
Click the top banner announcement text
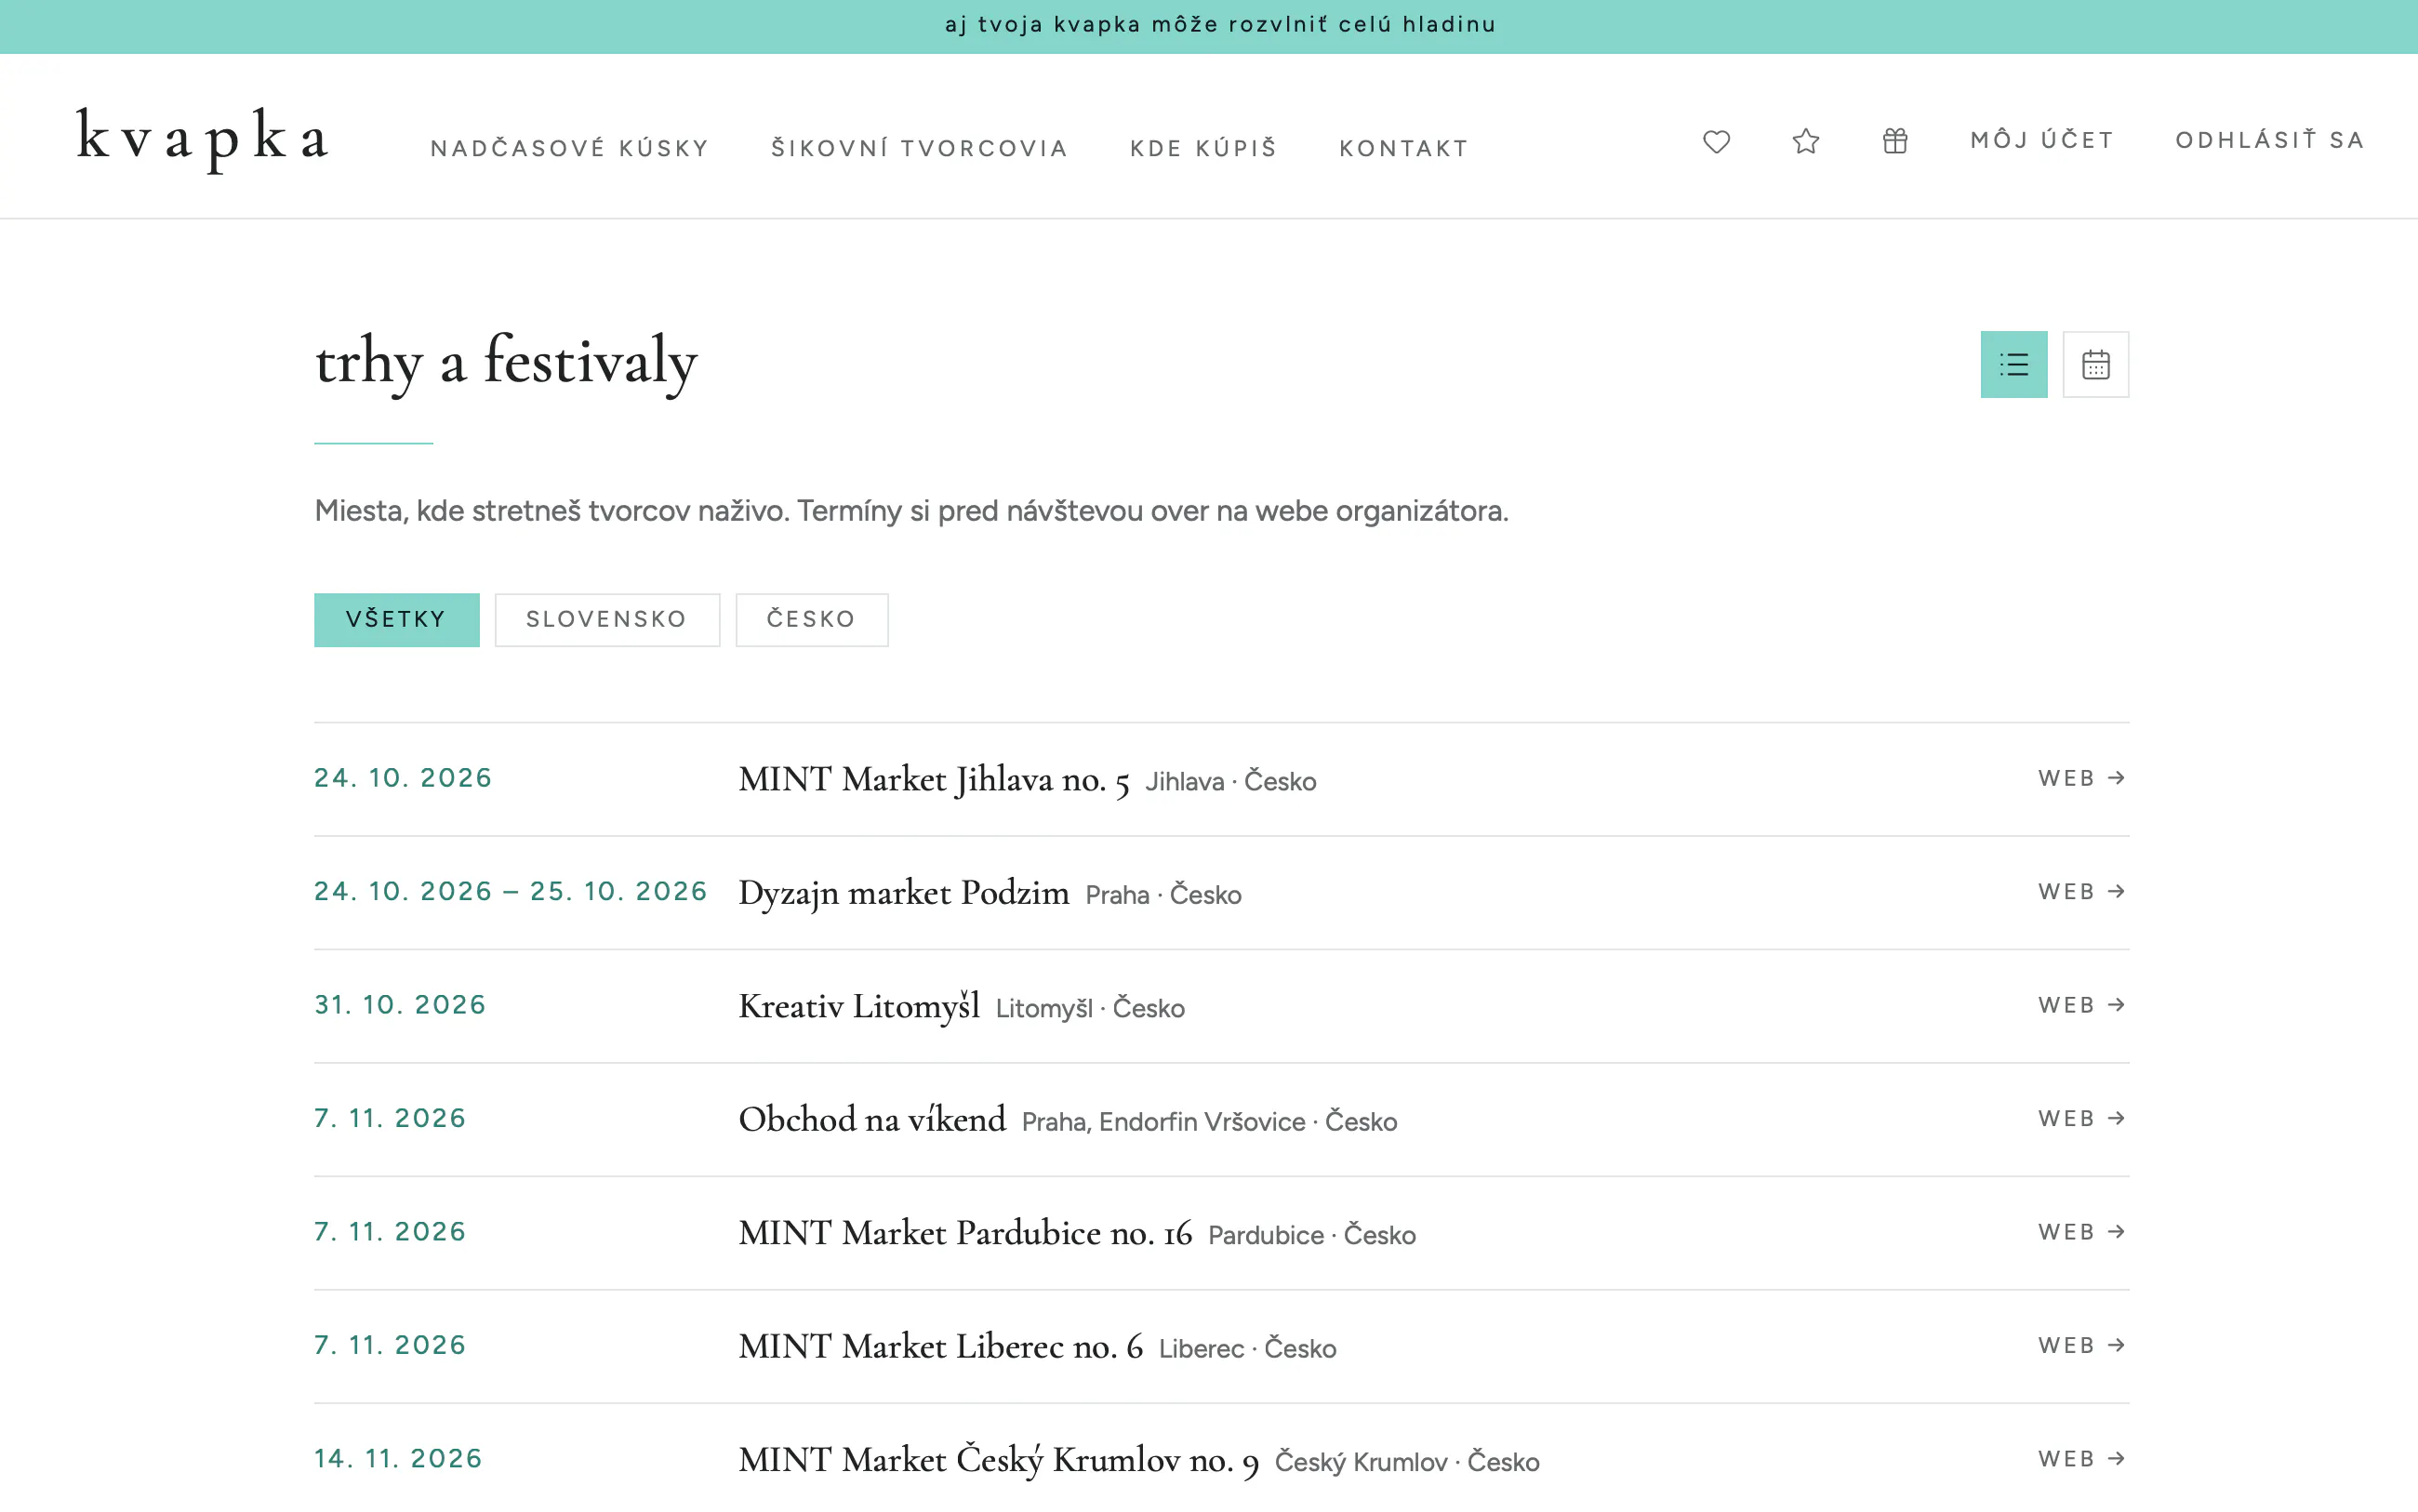[x=1220, y=24]
